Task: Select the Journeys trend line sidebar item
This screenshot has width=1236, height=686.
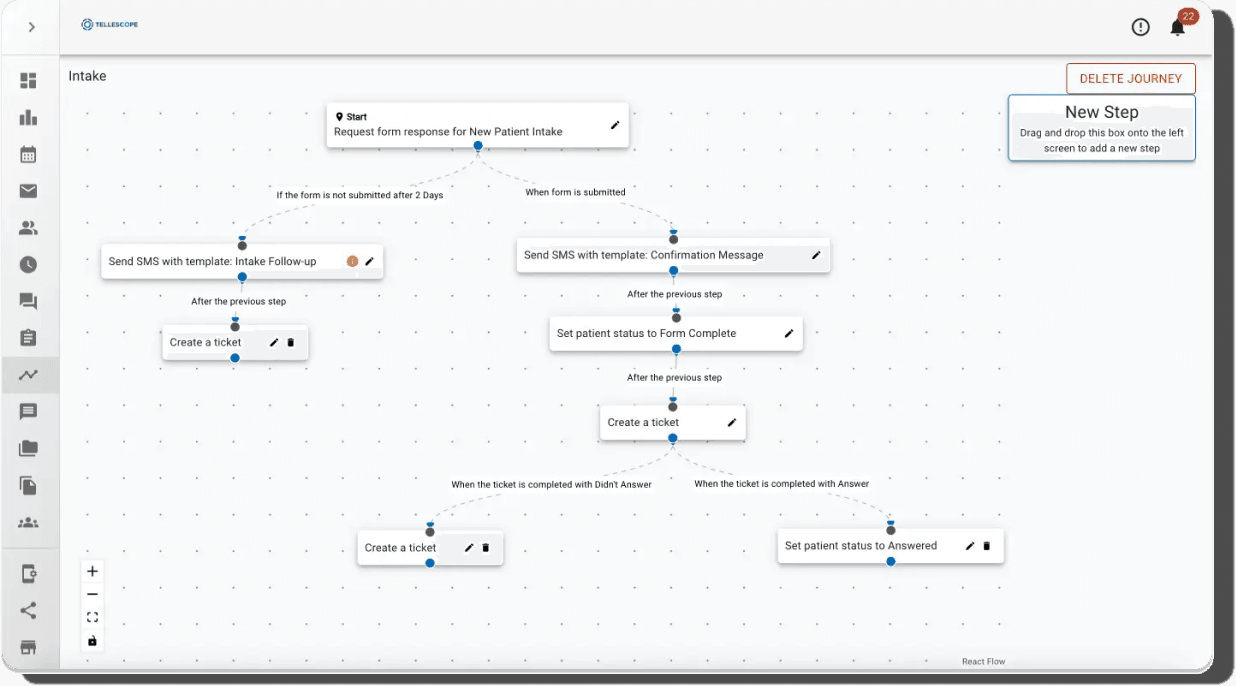Action: coord(28,375)
